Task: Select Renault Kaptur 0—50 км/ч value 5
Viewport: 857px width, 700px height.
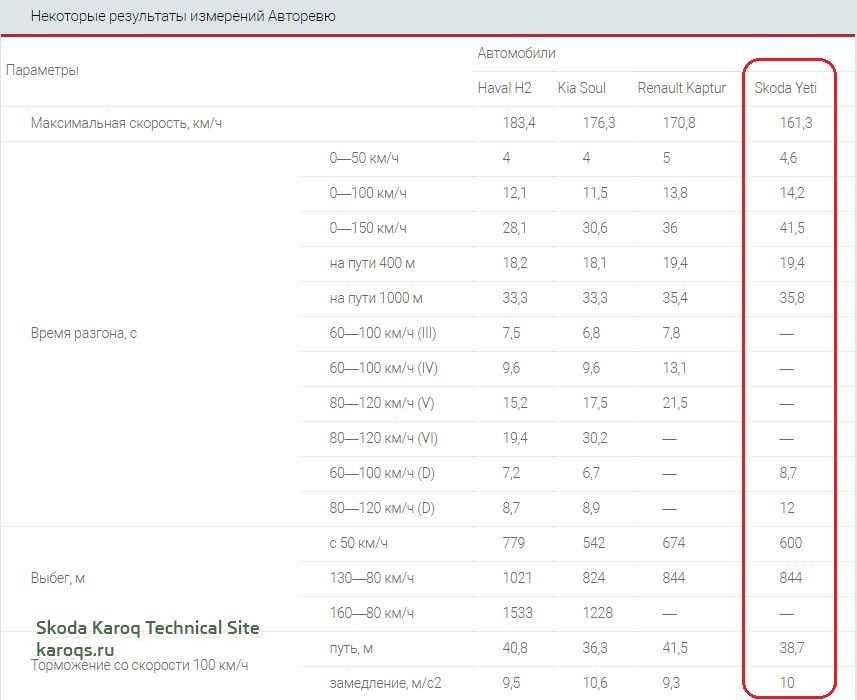Action: (666, 158)
